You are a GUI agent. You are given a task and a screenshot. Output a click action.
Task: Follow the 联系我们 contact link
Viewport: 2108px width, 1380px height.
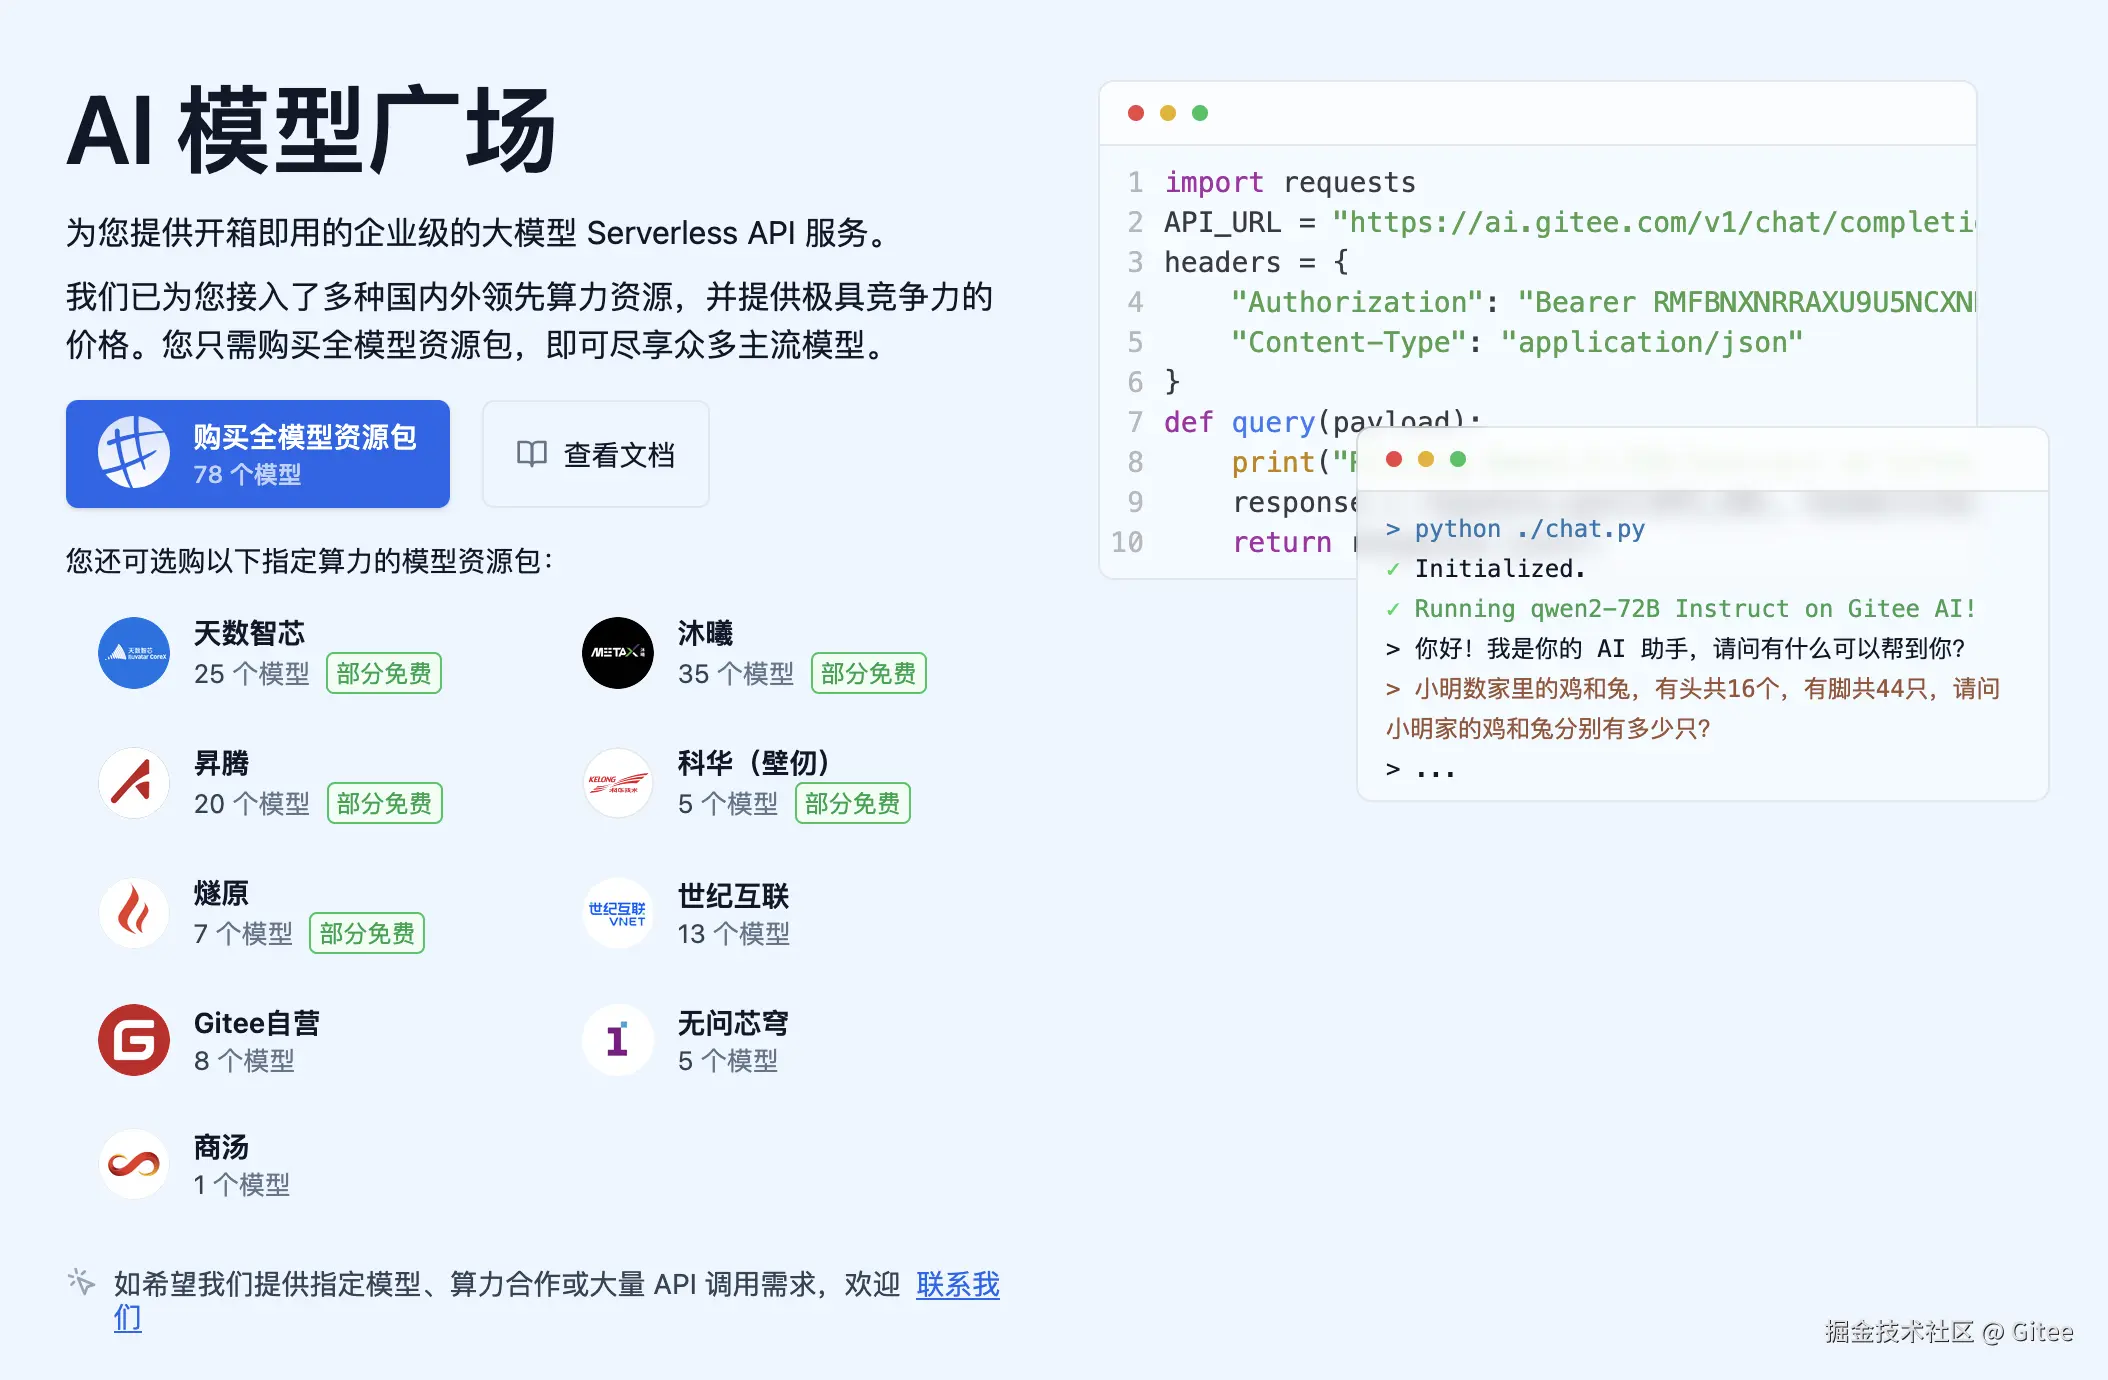(957, 1284)
